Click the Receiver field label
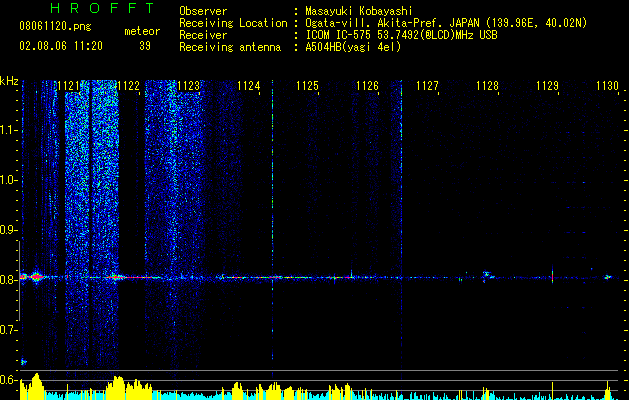This screenshot has height=400, width=629. tap(203, 35)
